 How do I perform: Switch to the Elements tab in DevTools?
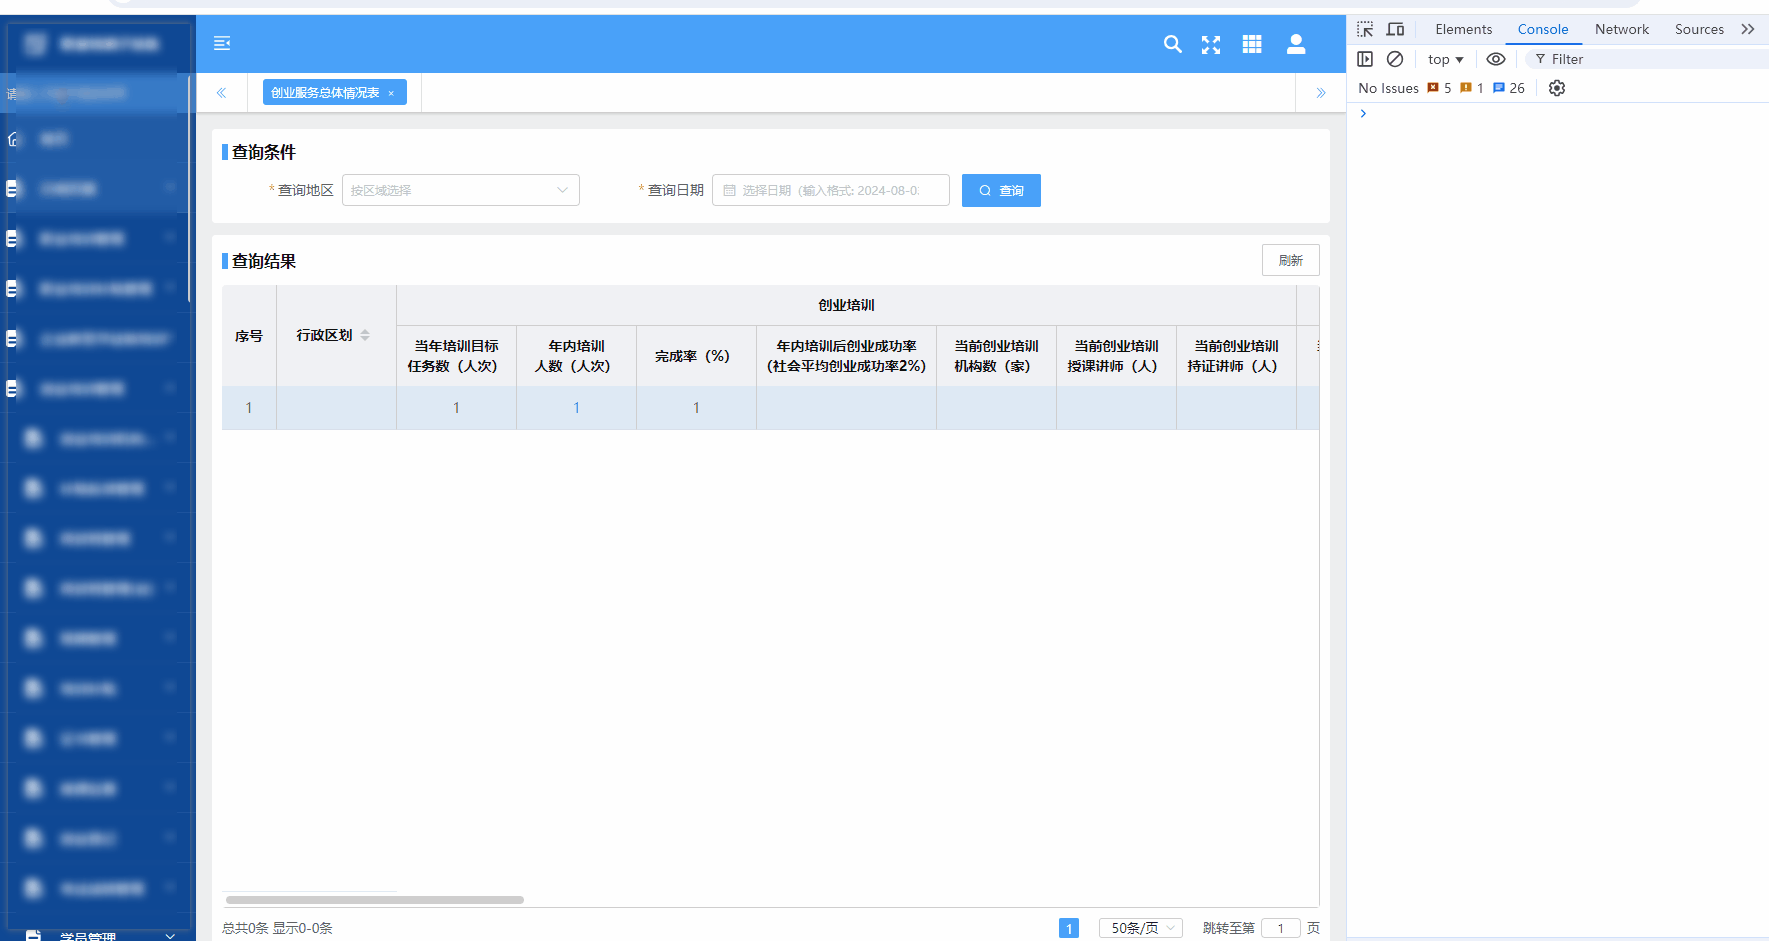tap(1463, 29)
